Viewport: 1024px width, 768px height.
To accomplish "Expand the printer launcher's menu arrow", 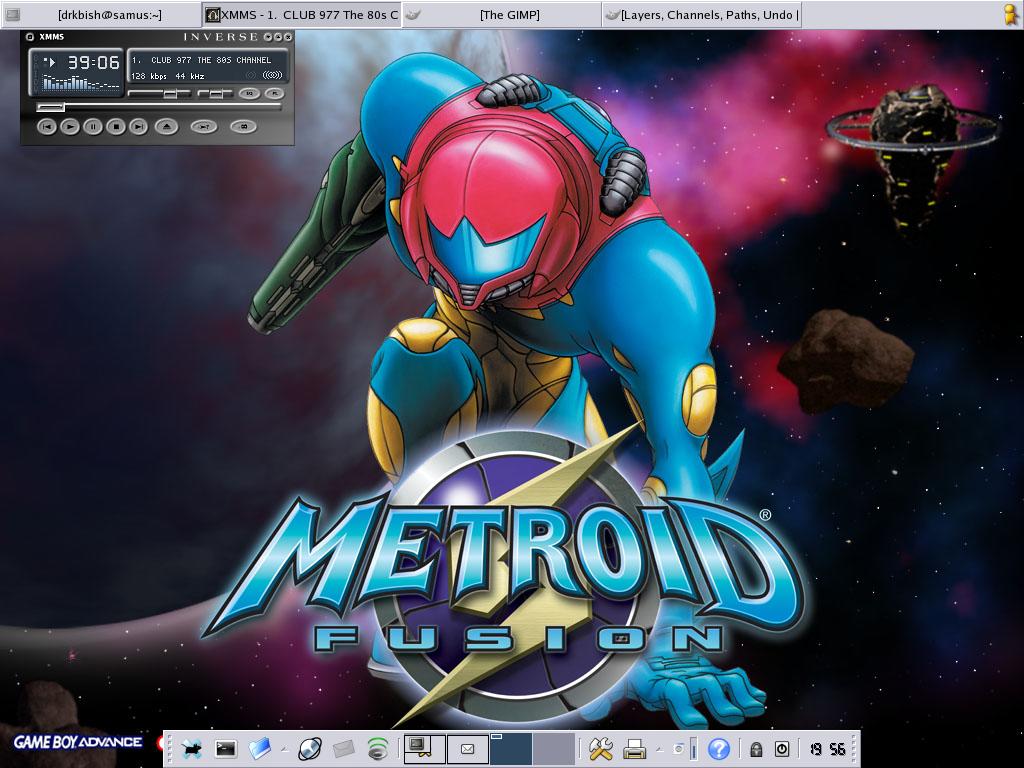I will 660,750.
